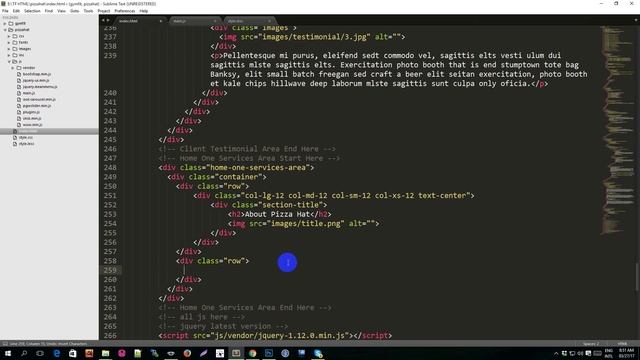Image resolution: width=640 pixels, height=360 pixels.
Task: Open the File menu
Action: [5, 11]
